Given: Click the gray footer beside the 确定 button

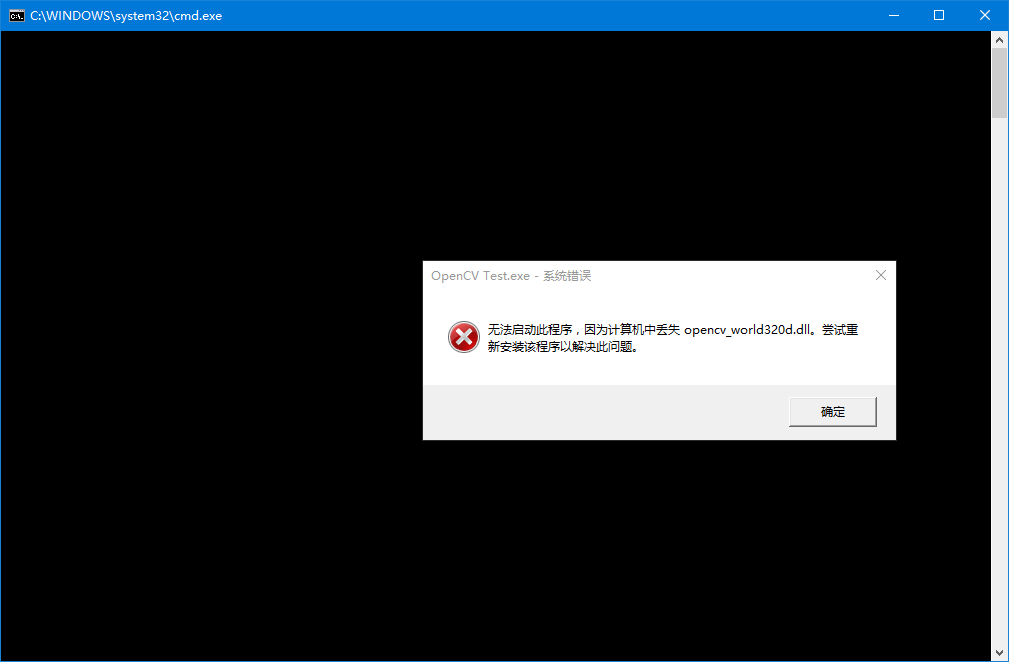Looking at the screenshot, I should (x=600, y=412).
